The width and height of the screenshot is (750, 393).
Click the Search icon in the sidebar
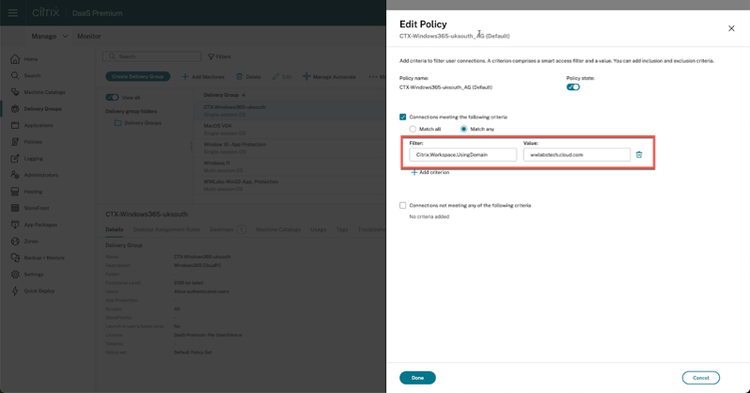pos(15,76)
